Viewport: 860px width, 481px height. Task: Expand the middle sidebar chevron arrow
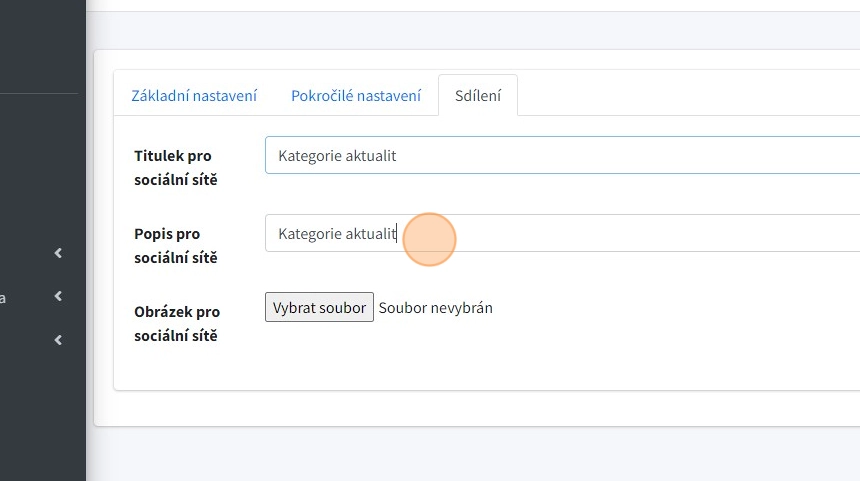(x=58, y=296)
